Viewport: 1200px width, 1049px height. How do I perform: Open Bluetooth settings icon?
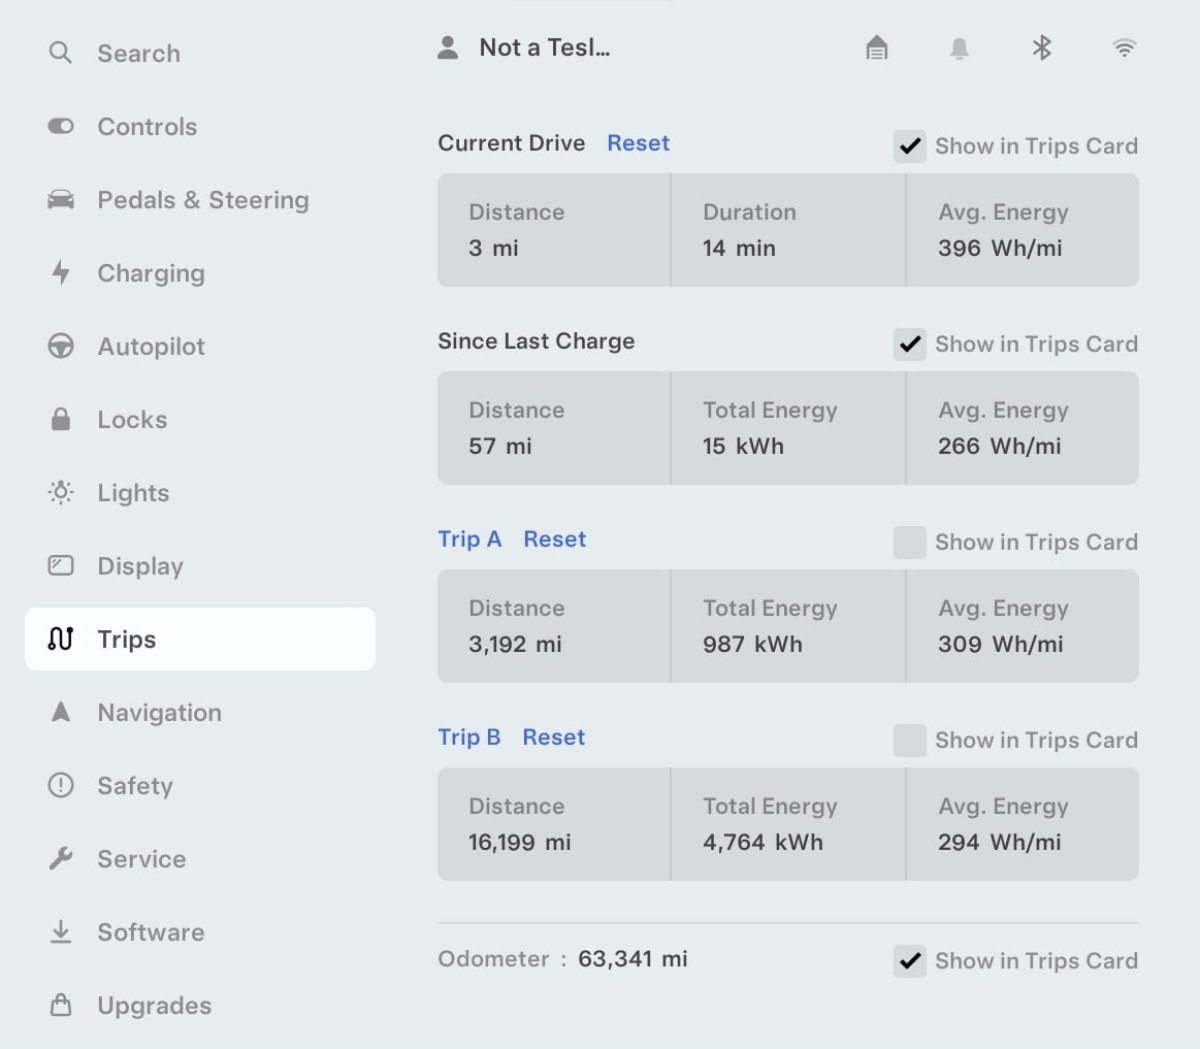pyautogui.click(x=1042, y=47)
